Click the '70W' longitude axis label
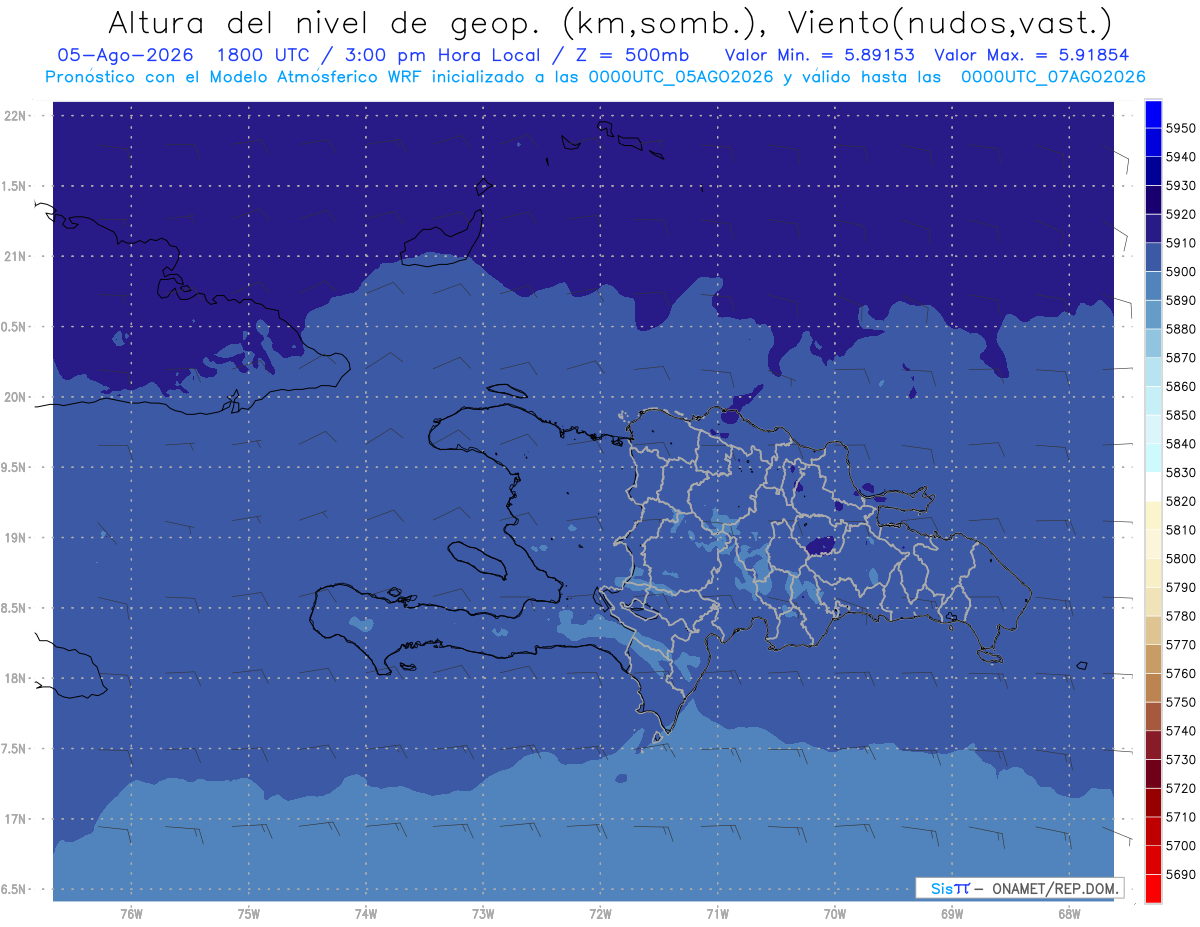 click(x=835, y=914)
